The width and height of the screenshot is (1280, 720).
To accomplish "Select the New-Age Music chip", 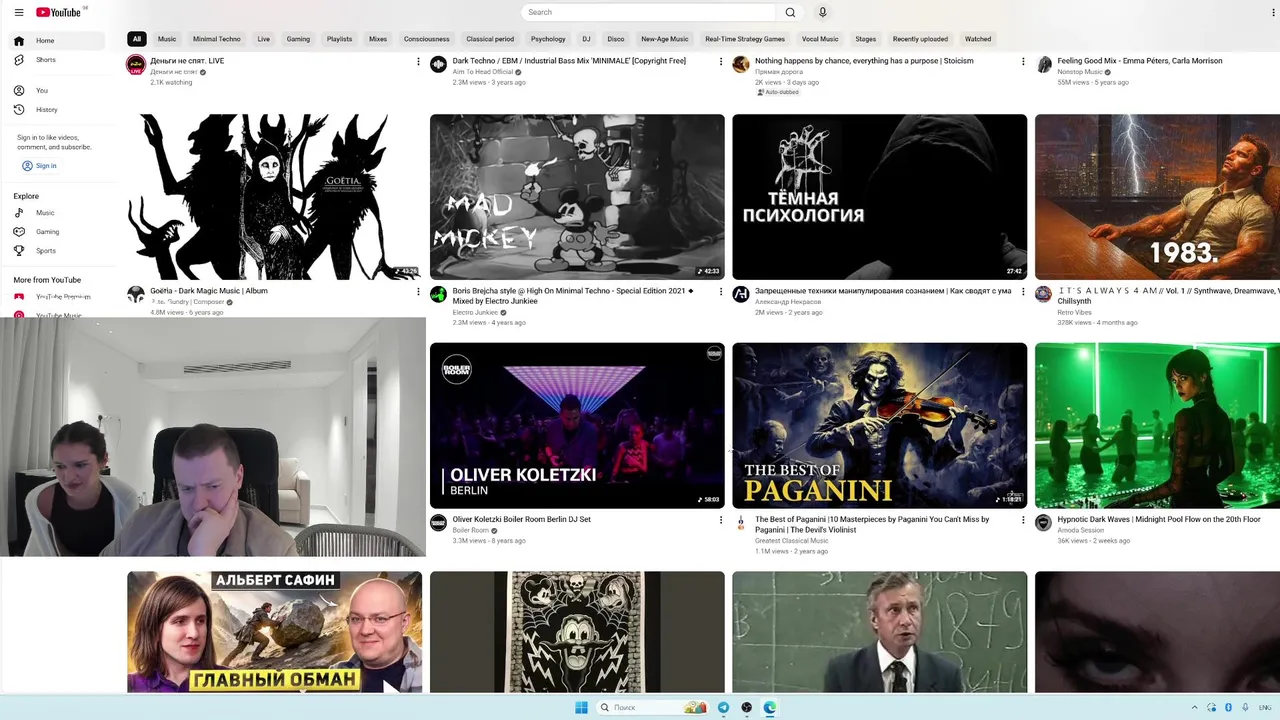I will click(665, 39).
